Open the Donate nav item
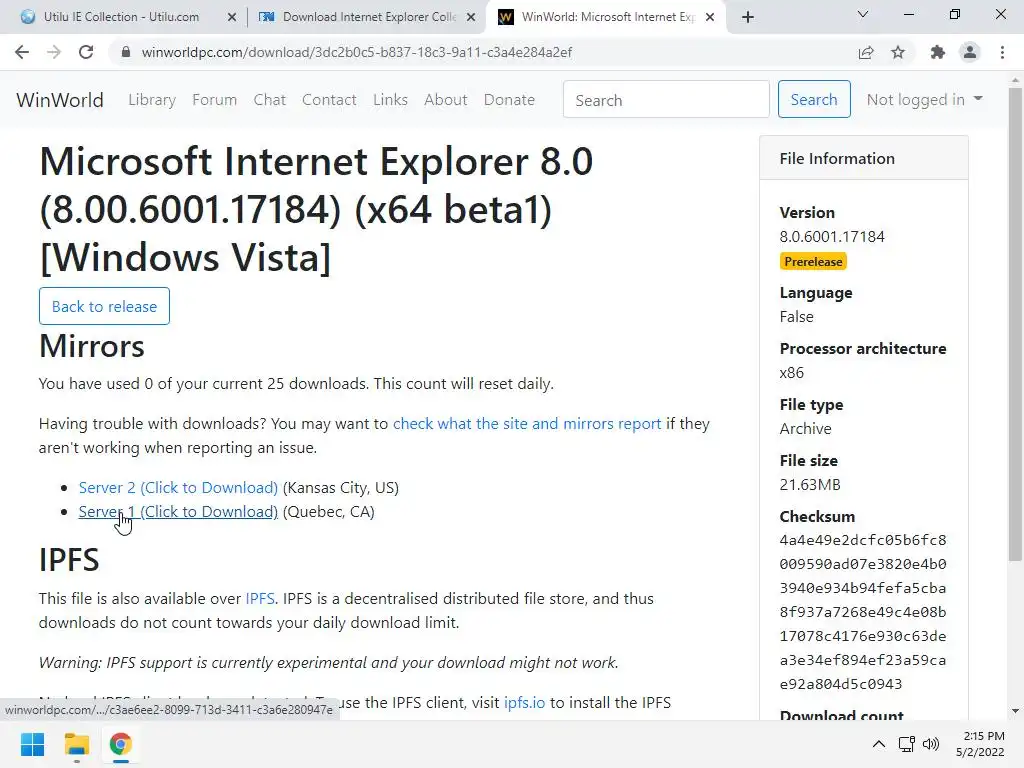 509,100
